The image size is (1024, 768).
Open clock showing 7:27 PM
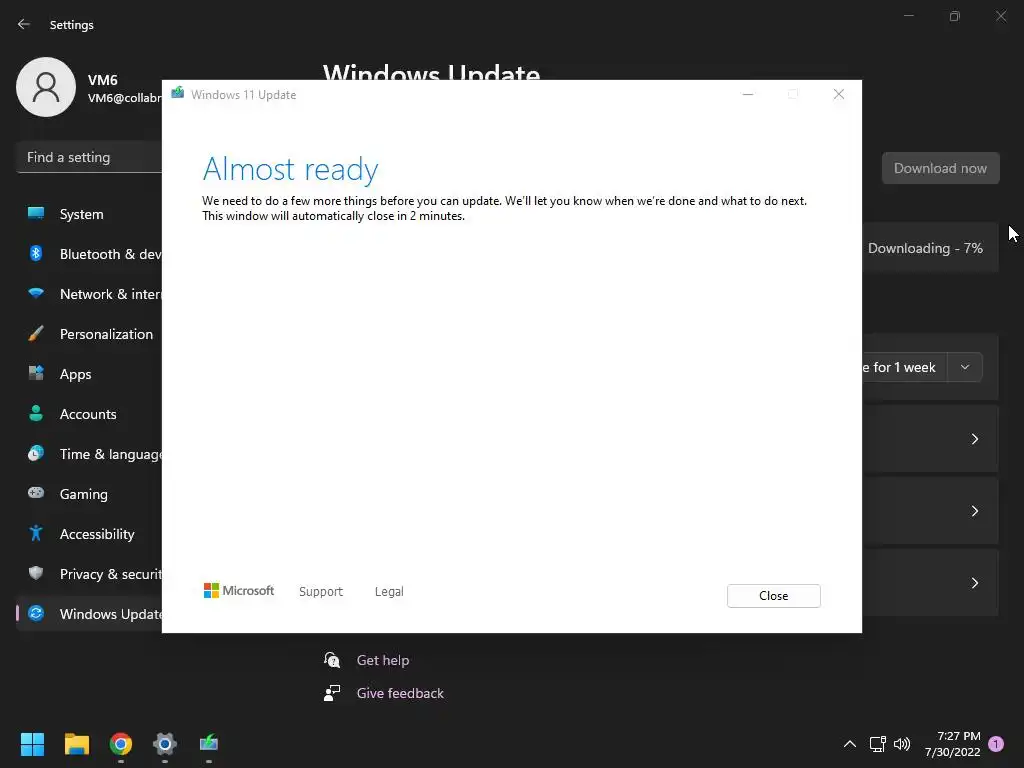pos(952,744)
